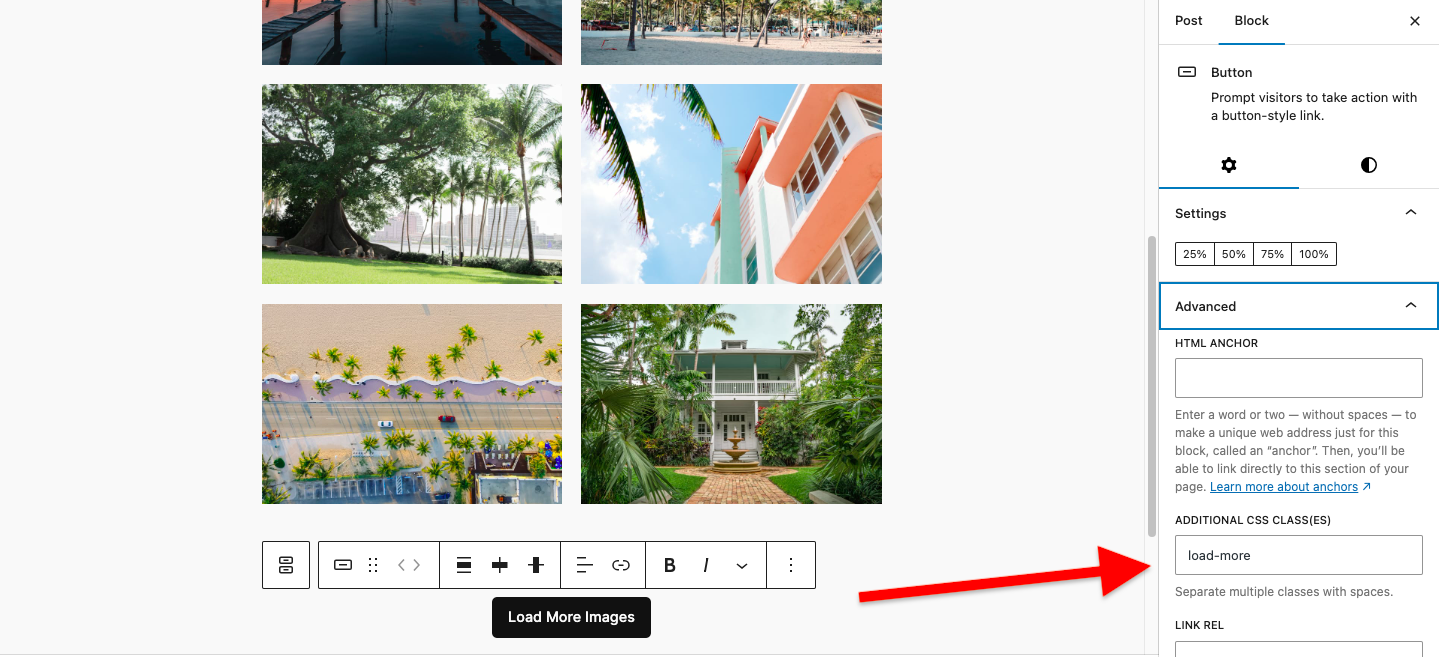The height and width of the screenshot is (657, 1439).
Task: Collapse the Advanced panel
Action: click(1298, 306)
